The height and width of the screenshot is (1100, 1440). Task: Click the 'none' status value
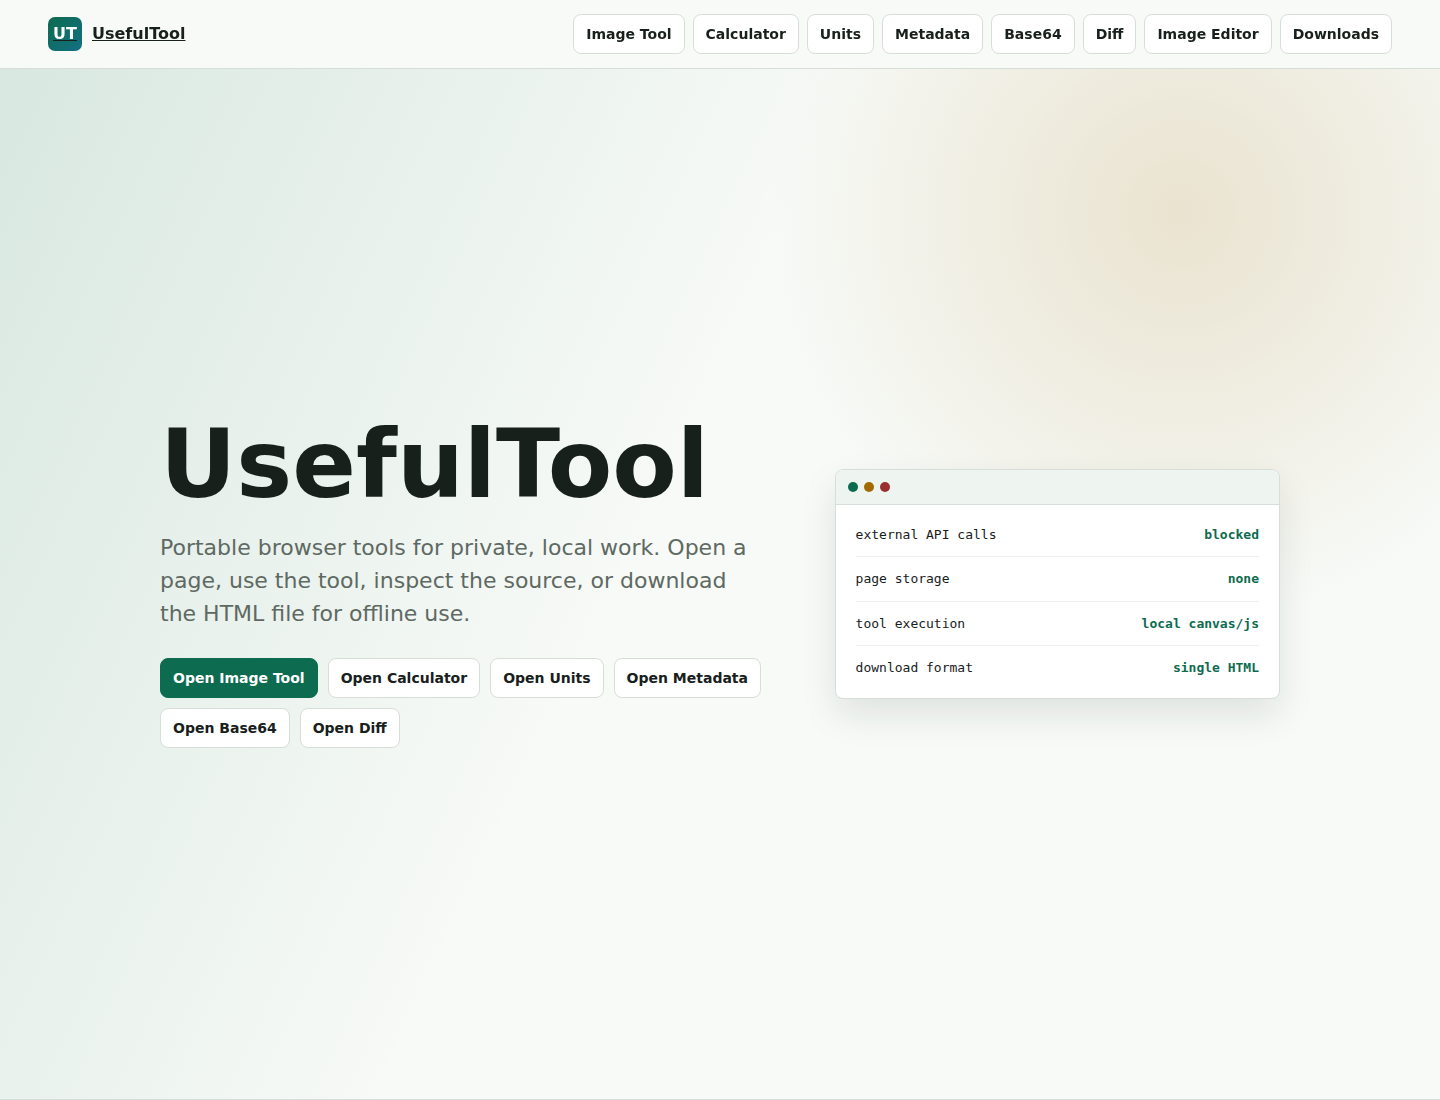(x=1243, y=579)
